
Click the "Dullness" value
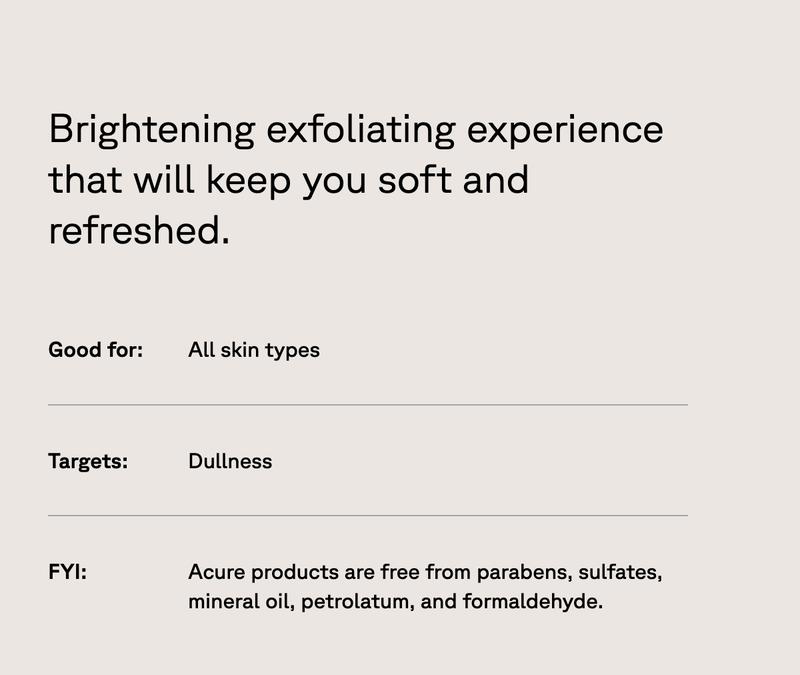[x=230, y=461]
